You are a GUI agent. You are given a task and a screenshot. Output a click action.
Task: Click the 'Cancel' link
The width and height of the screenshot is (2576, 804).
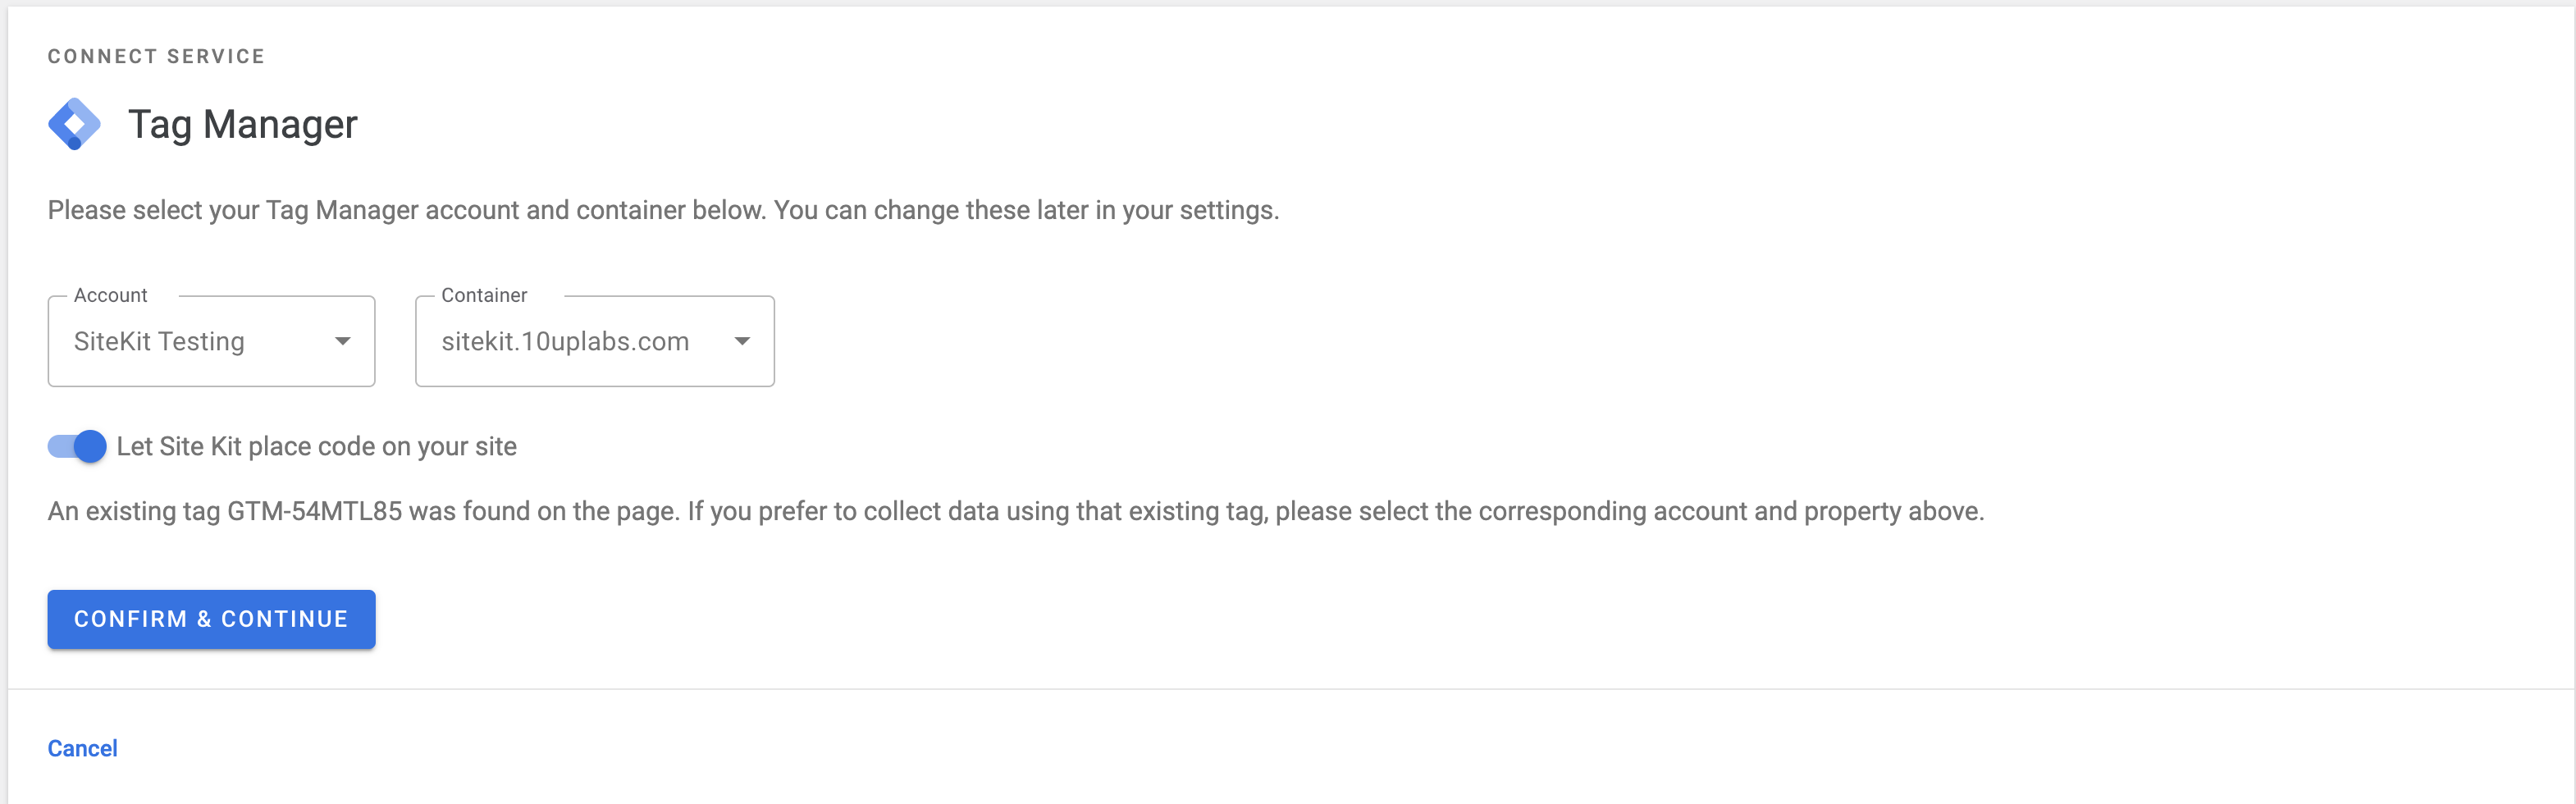[x=82, y=747]
